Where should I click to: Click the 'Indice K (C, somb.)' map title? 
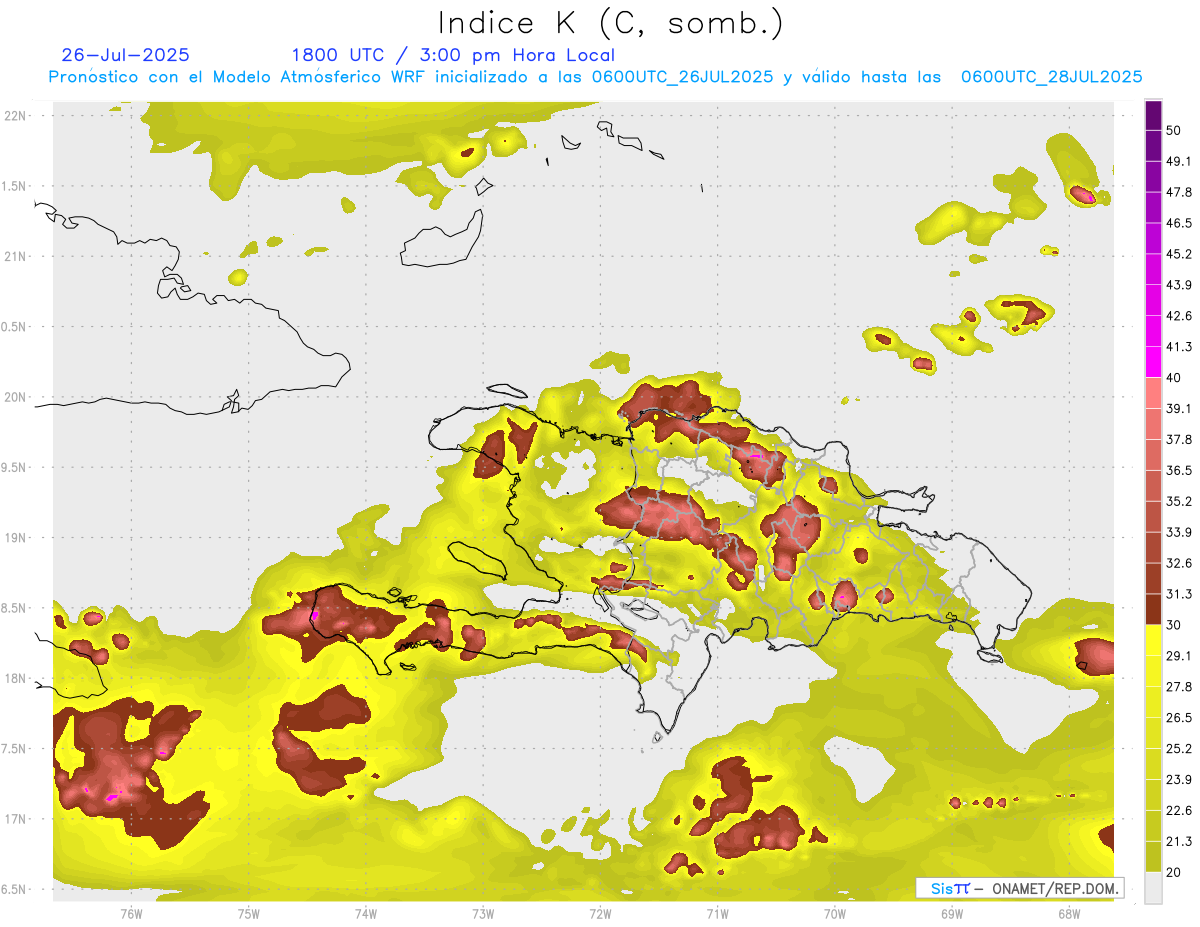point(610,24)
